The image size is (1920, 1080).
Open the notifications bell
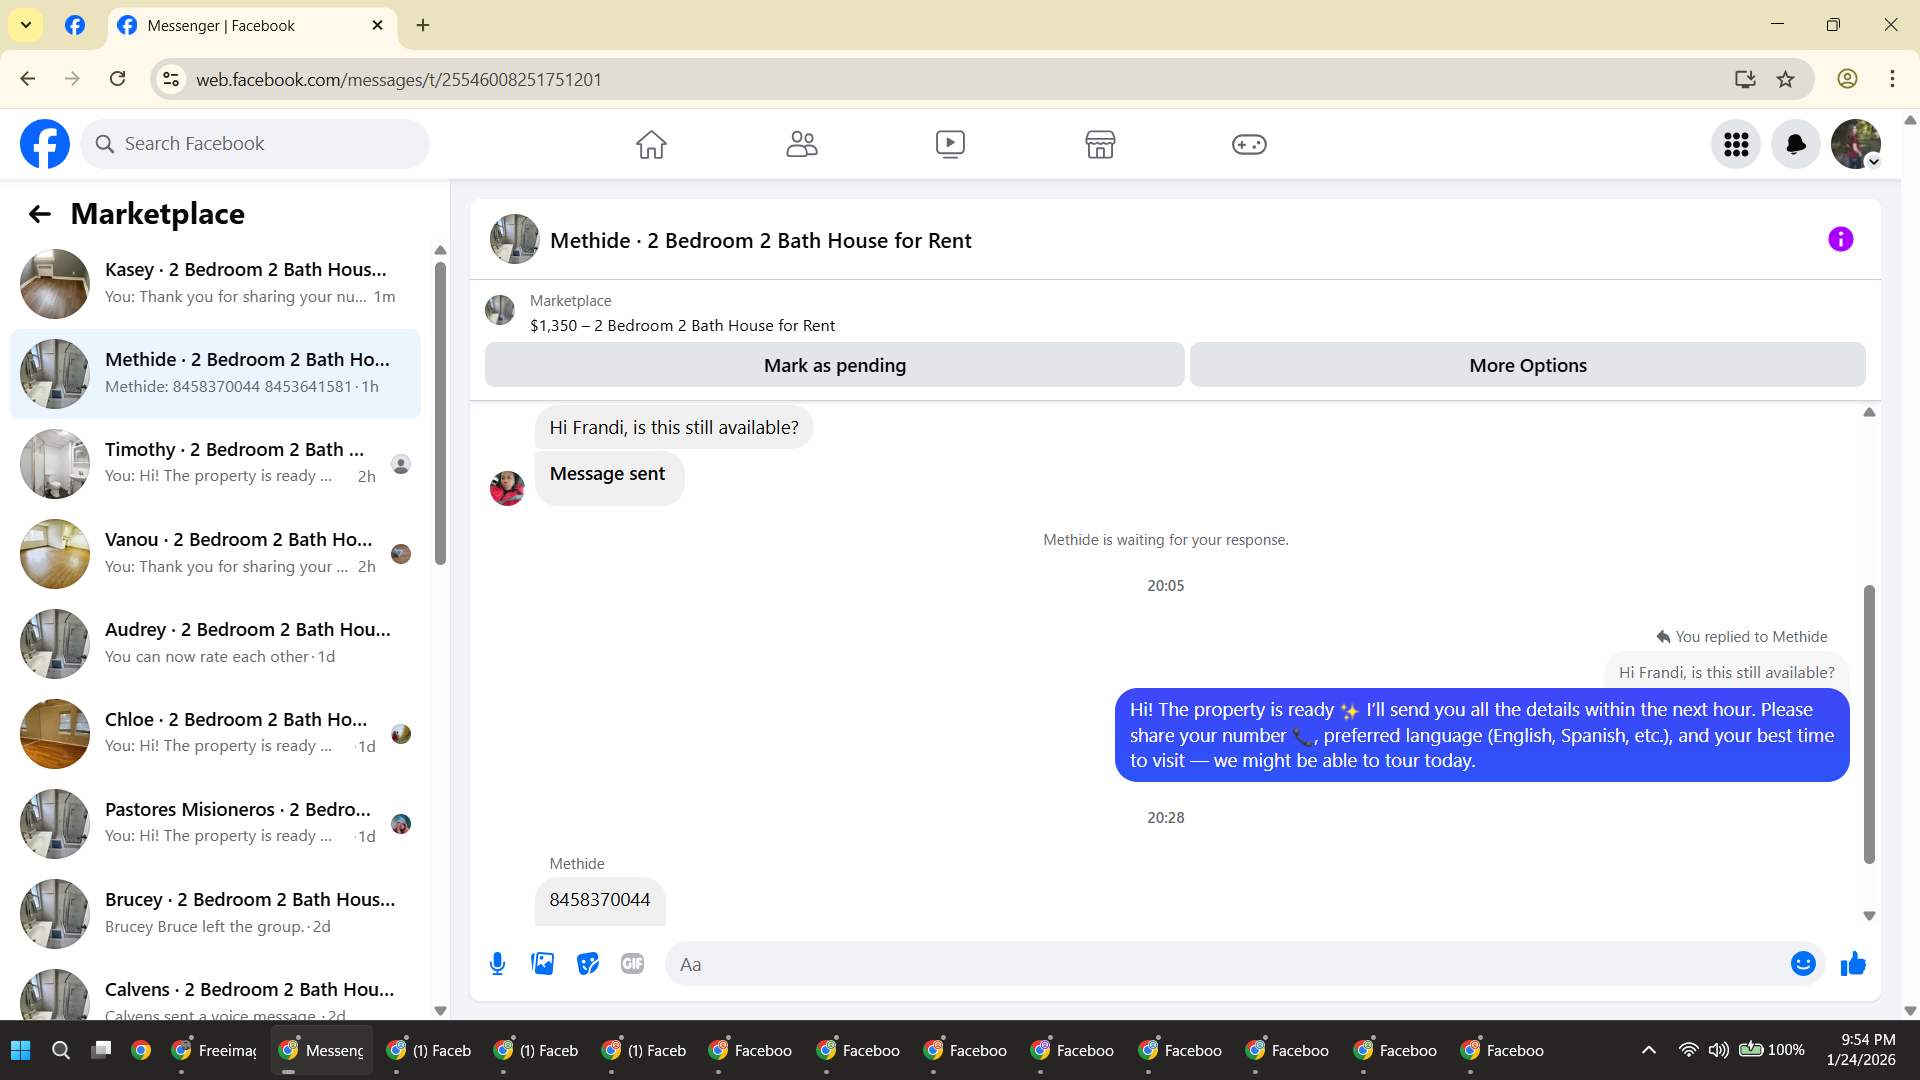pyautogui.click(x=1796, y=145)
